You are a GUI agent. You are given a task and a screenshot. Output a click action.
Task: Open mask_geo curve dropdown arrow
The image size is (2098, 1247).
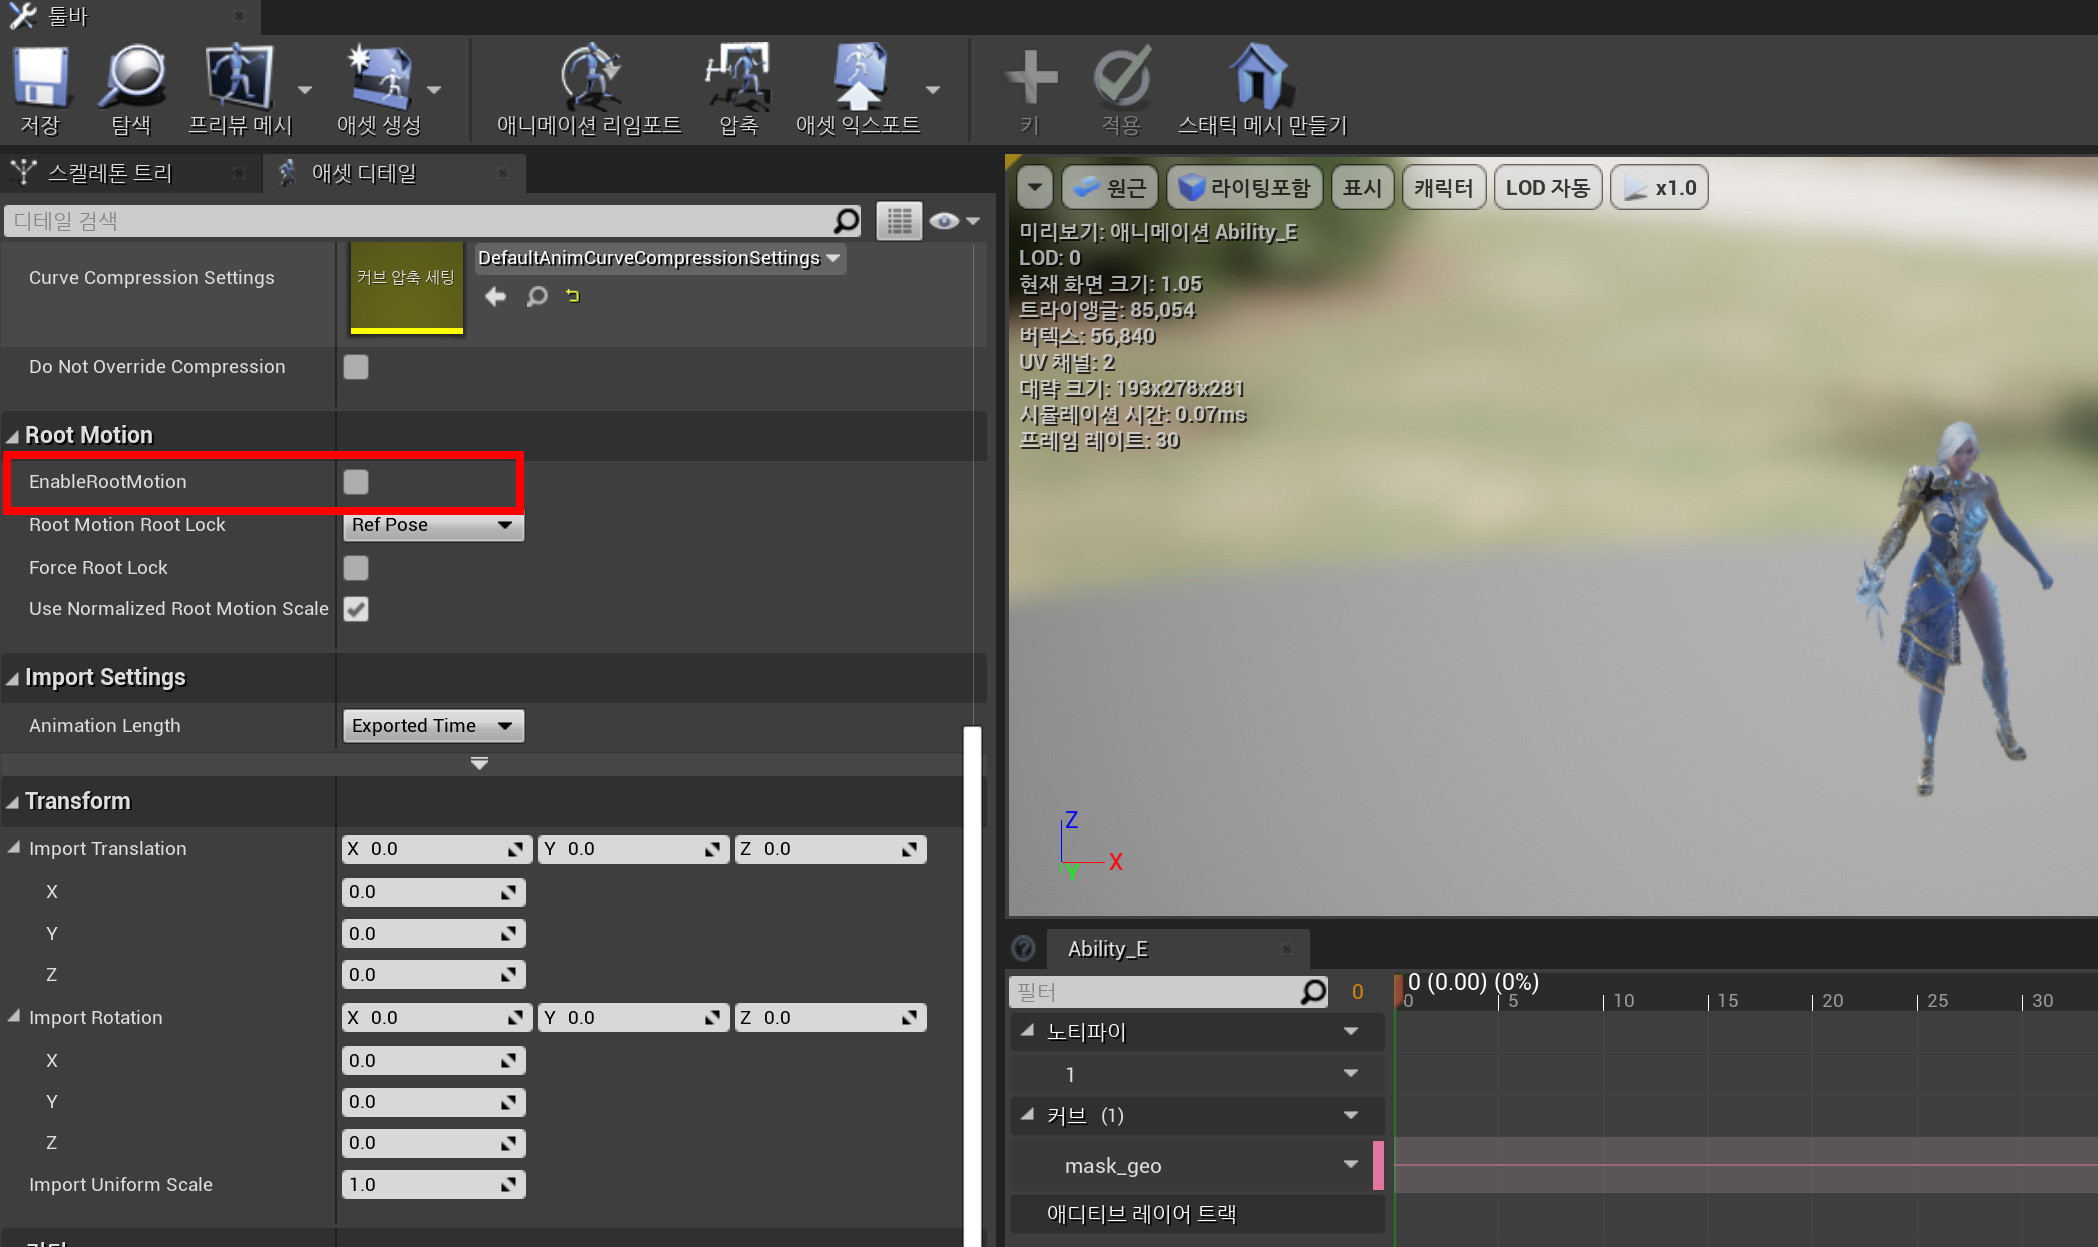pos(1351,1164)
